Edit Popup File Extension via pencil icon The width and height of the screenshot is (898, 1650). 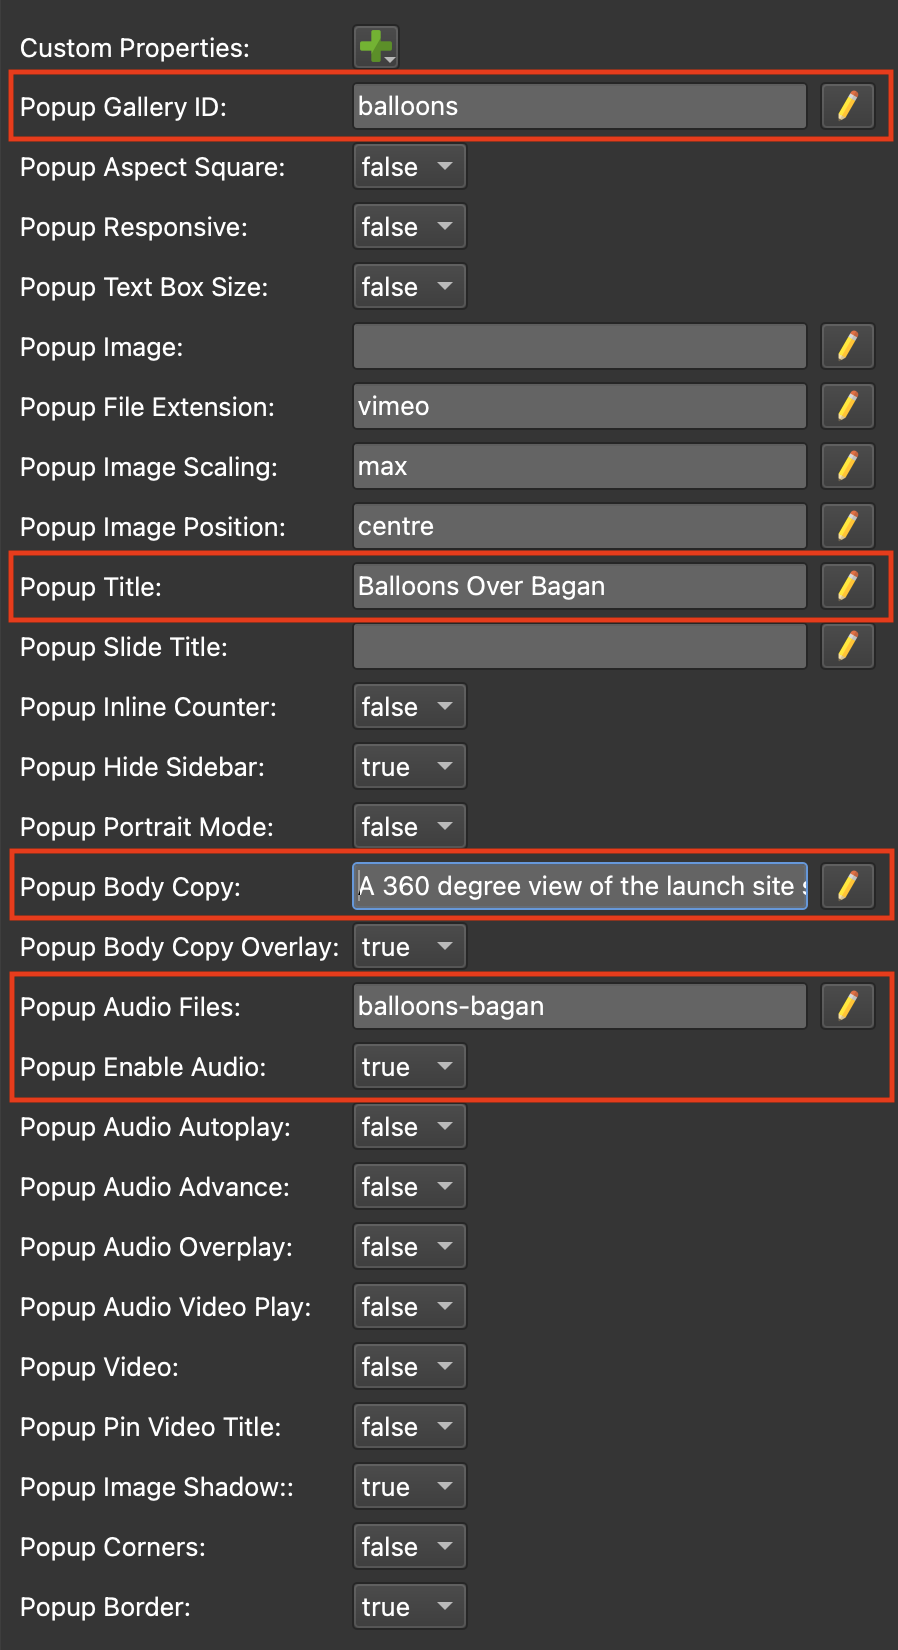point(848,406)
